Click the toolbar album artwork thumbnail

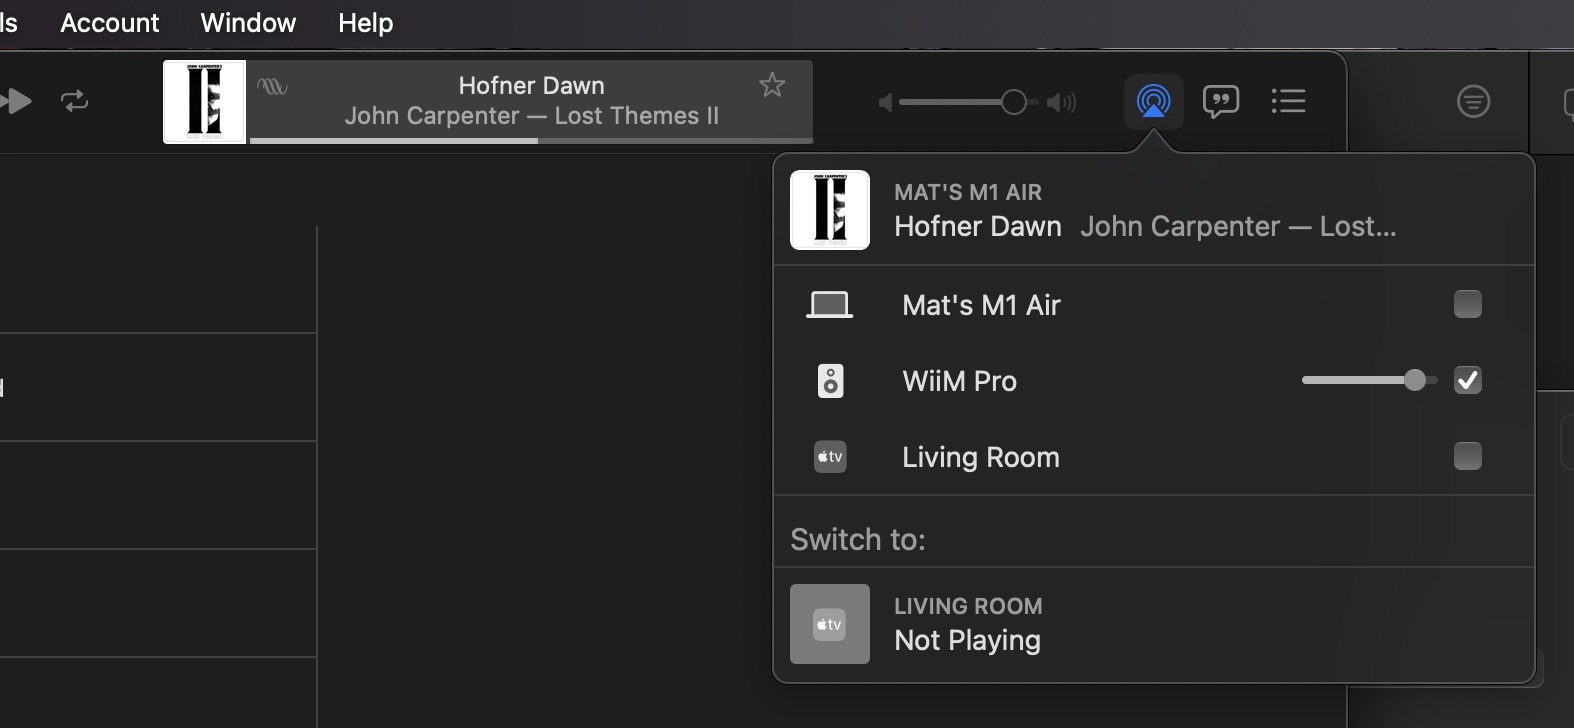[204, 102]
